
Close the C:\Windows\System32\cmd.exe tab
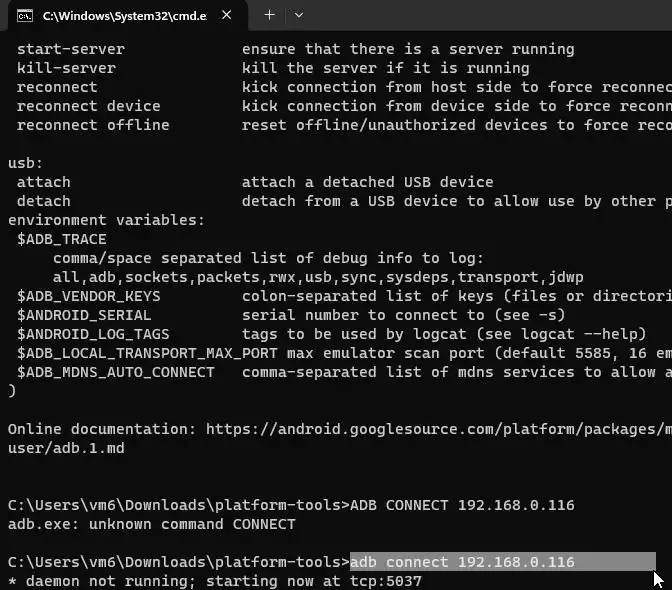coord(227,15)
